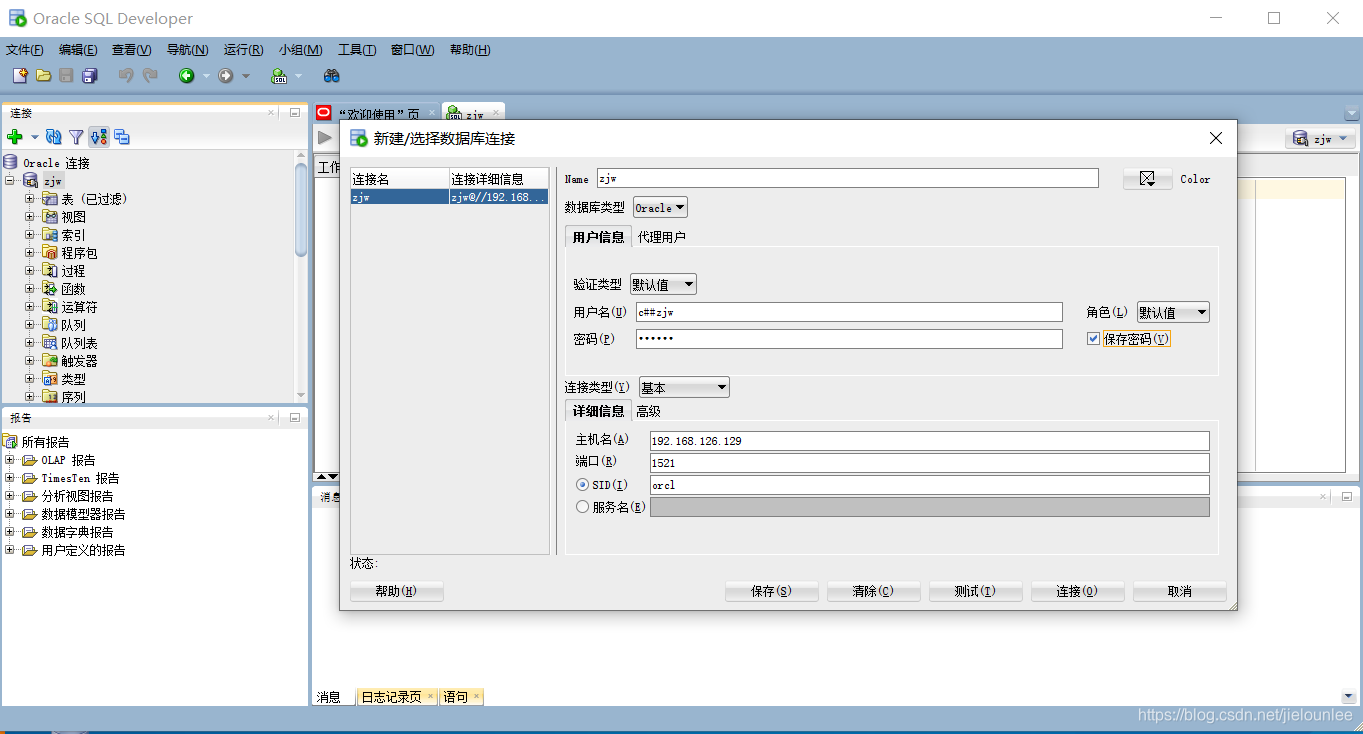Minimize the Reports panel with its icon
This screenshot has height=734, width=1363.
(294, 418)
